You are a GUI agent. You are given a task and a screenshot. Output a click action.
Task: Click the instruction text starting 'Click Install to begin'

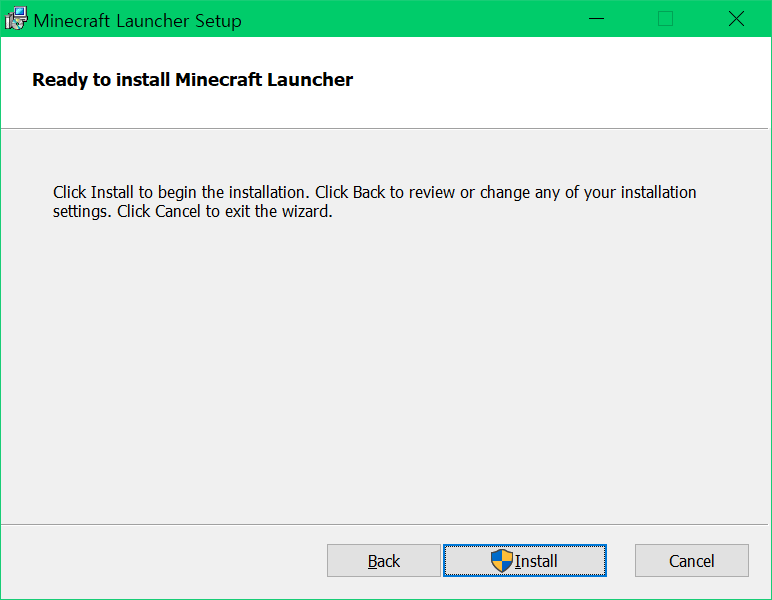(x=374, y=202)
